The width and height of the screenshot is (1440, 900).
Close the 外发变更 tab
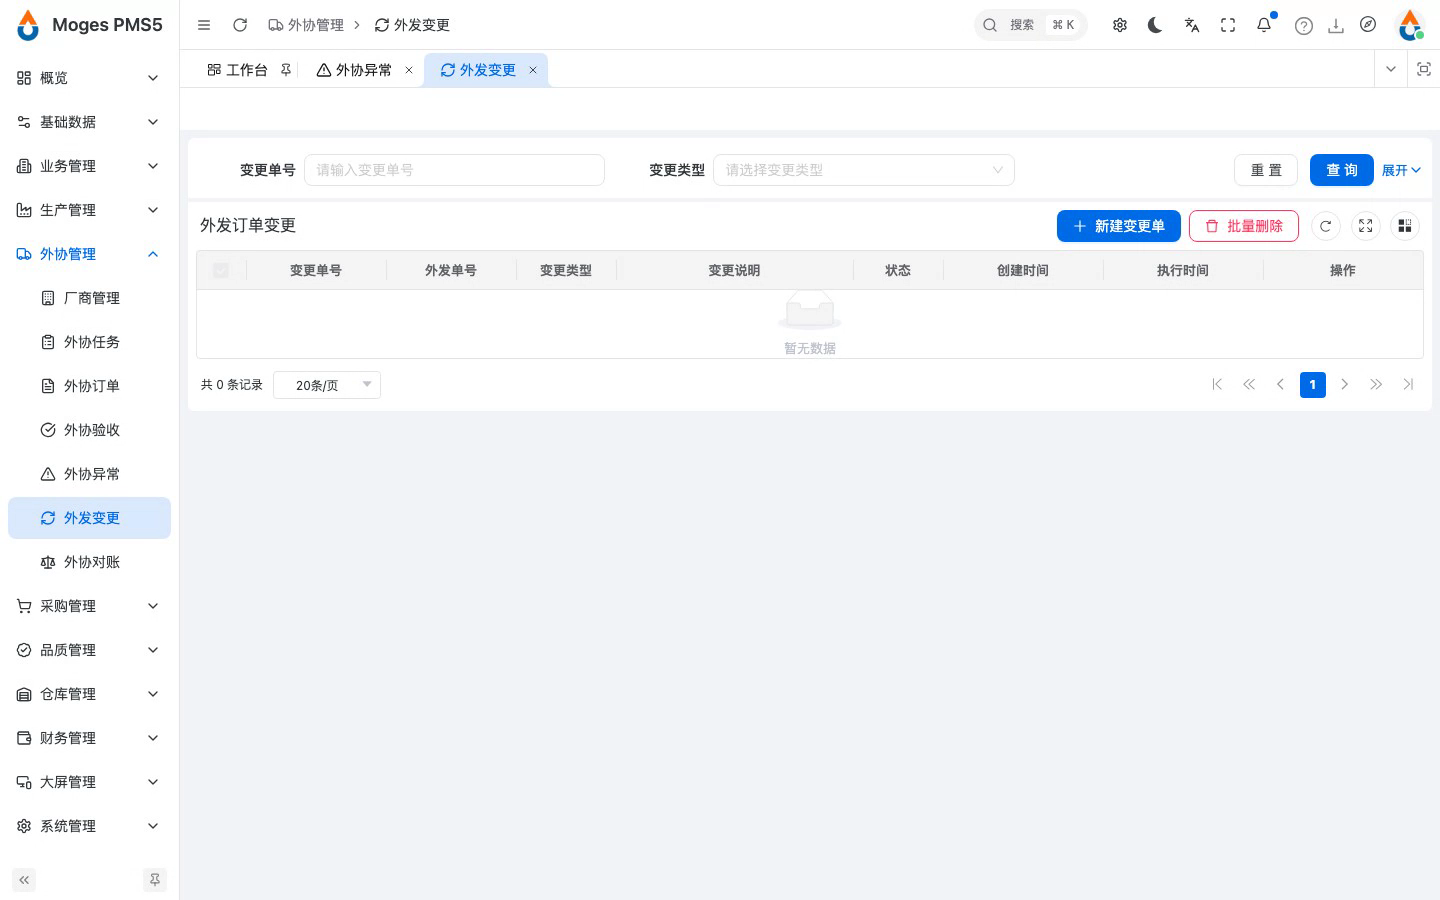533,70
